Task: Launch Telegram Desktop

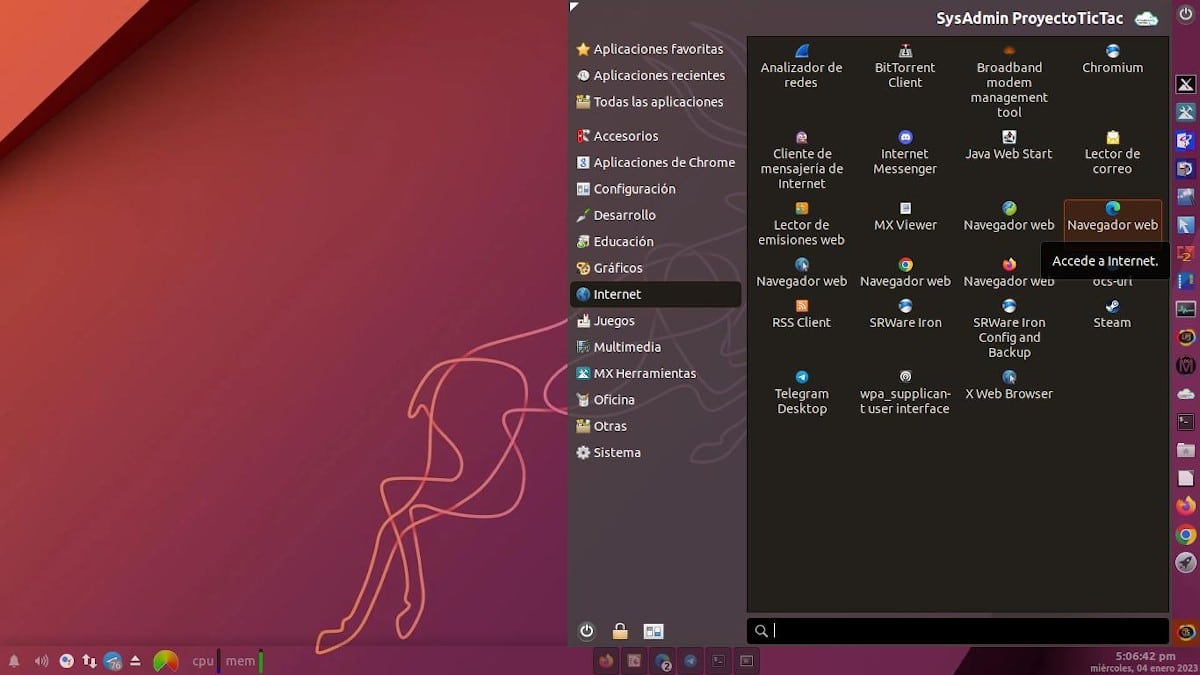Action: coord(801,385)
